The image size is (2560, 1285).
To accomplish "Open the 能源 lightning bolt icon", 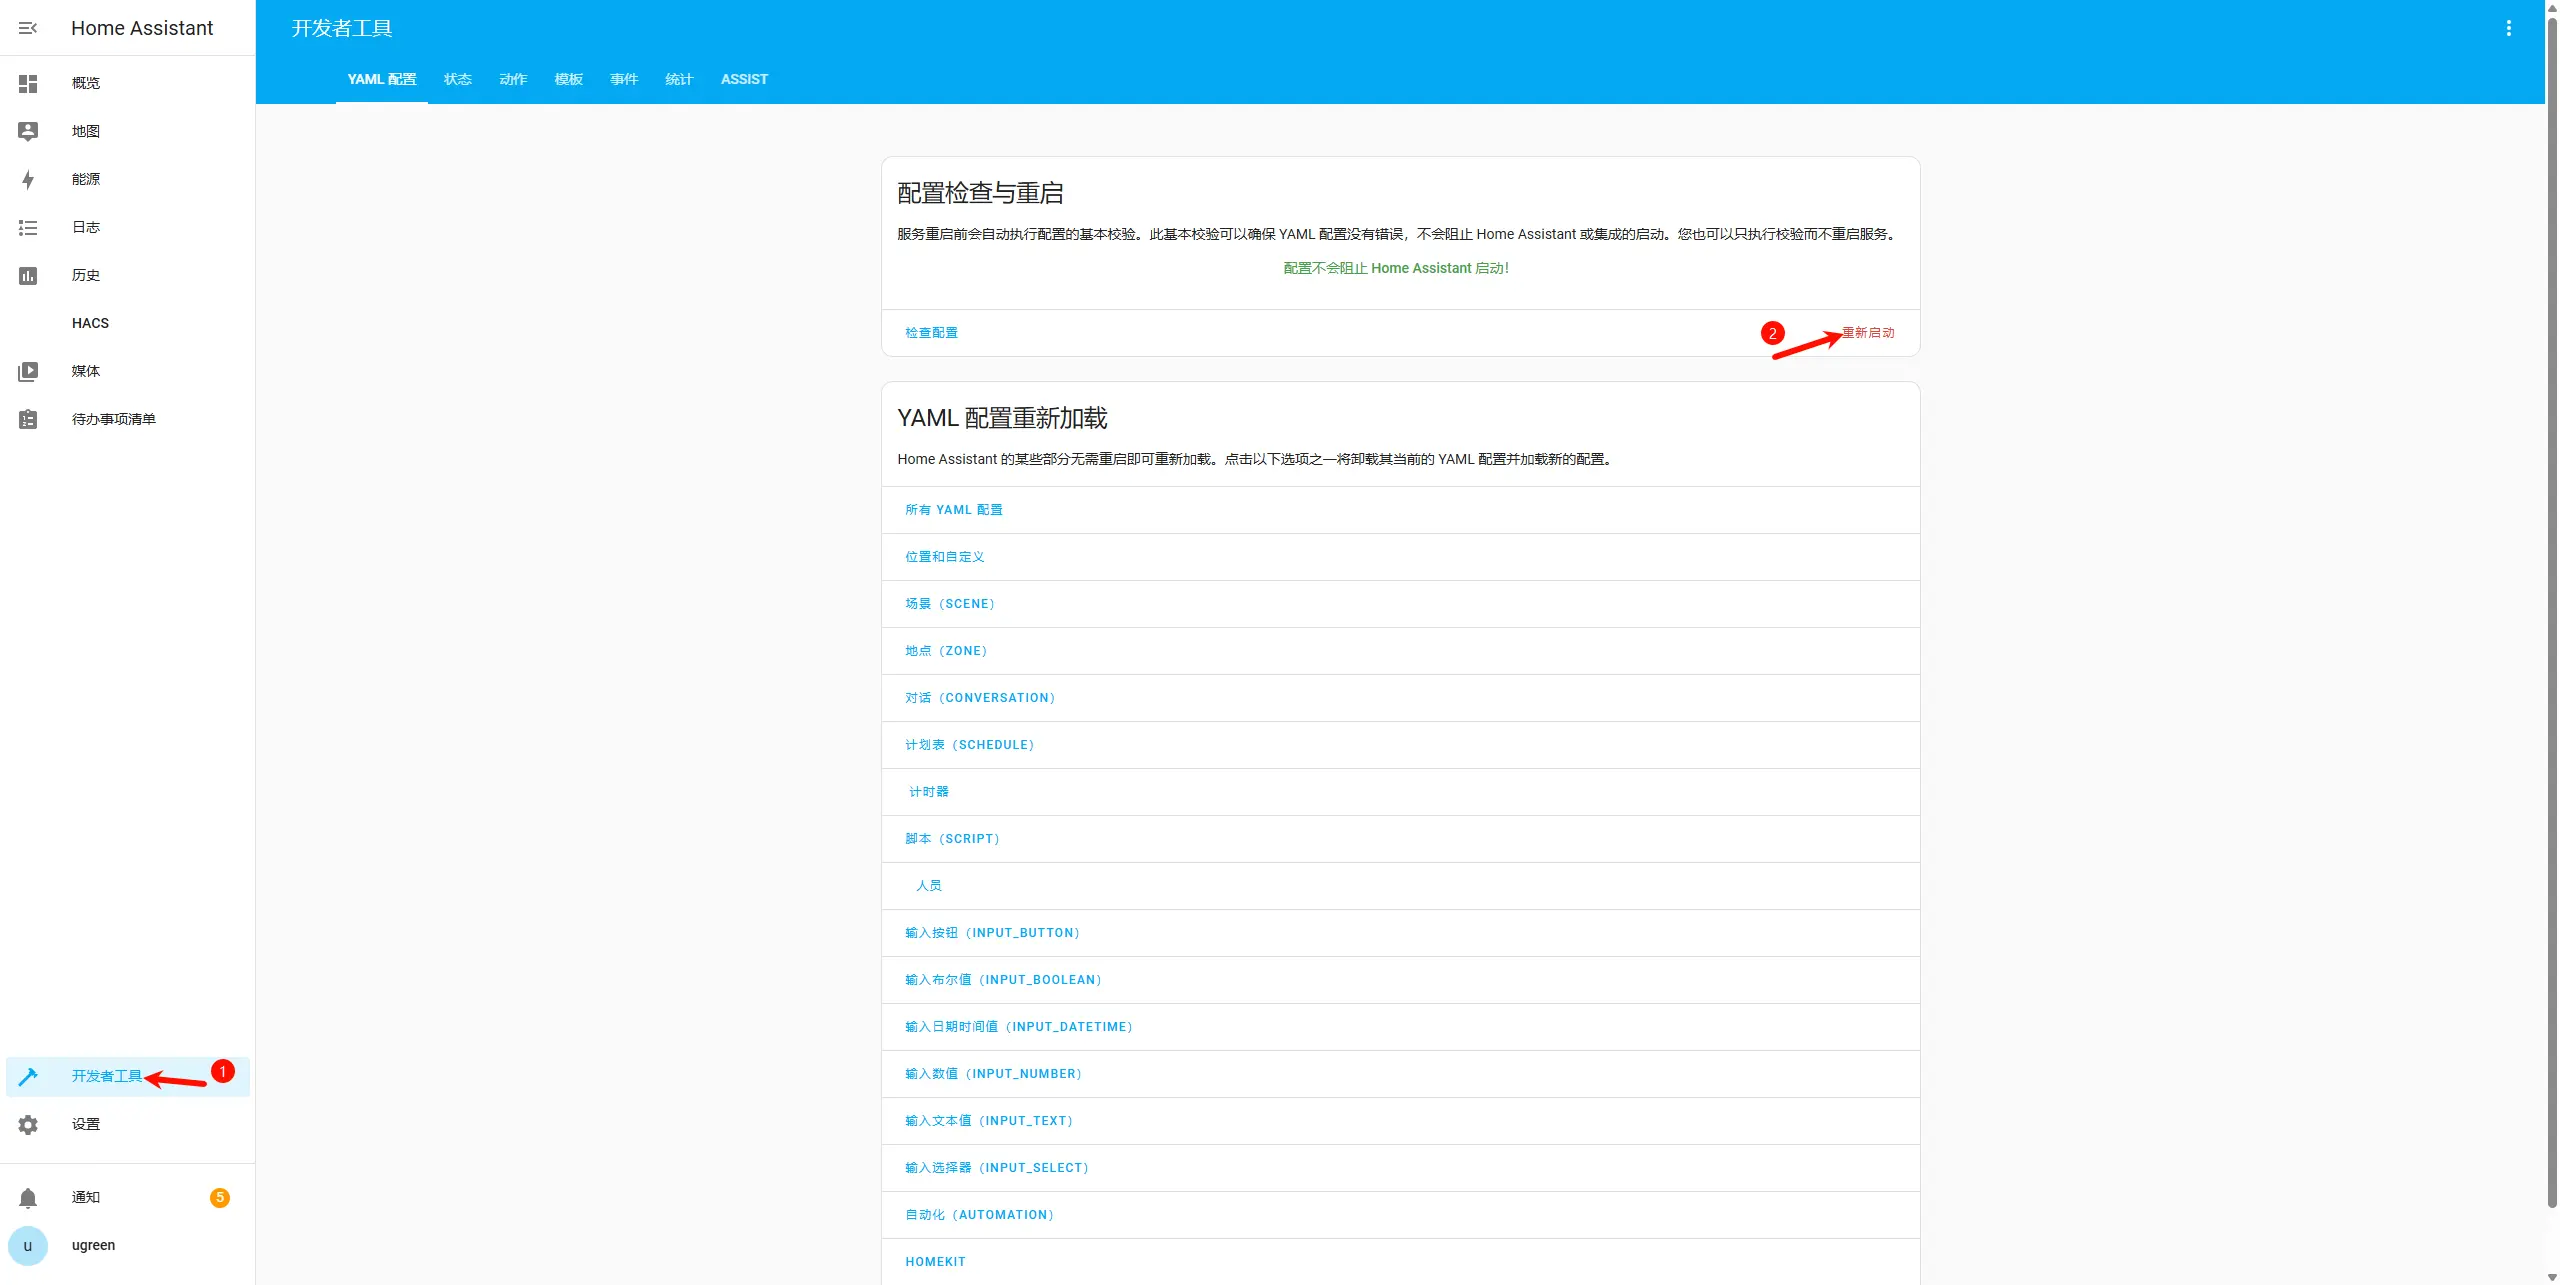I will (x=28, y=179).
